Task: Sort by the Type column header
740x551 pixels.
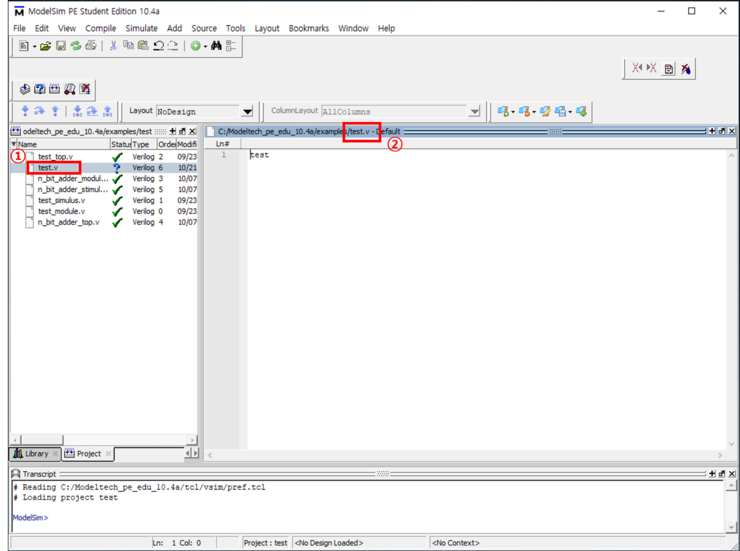Action: point(144,144)
